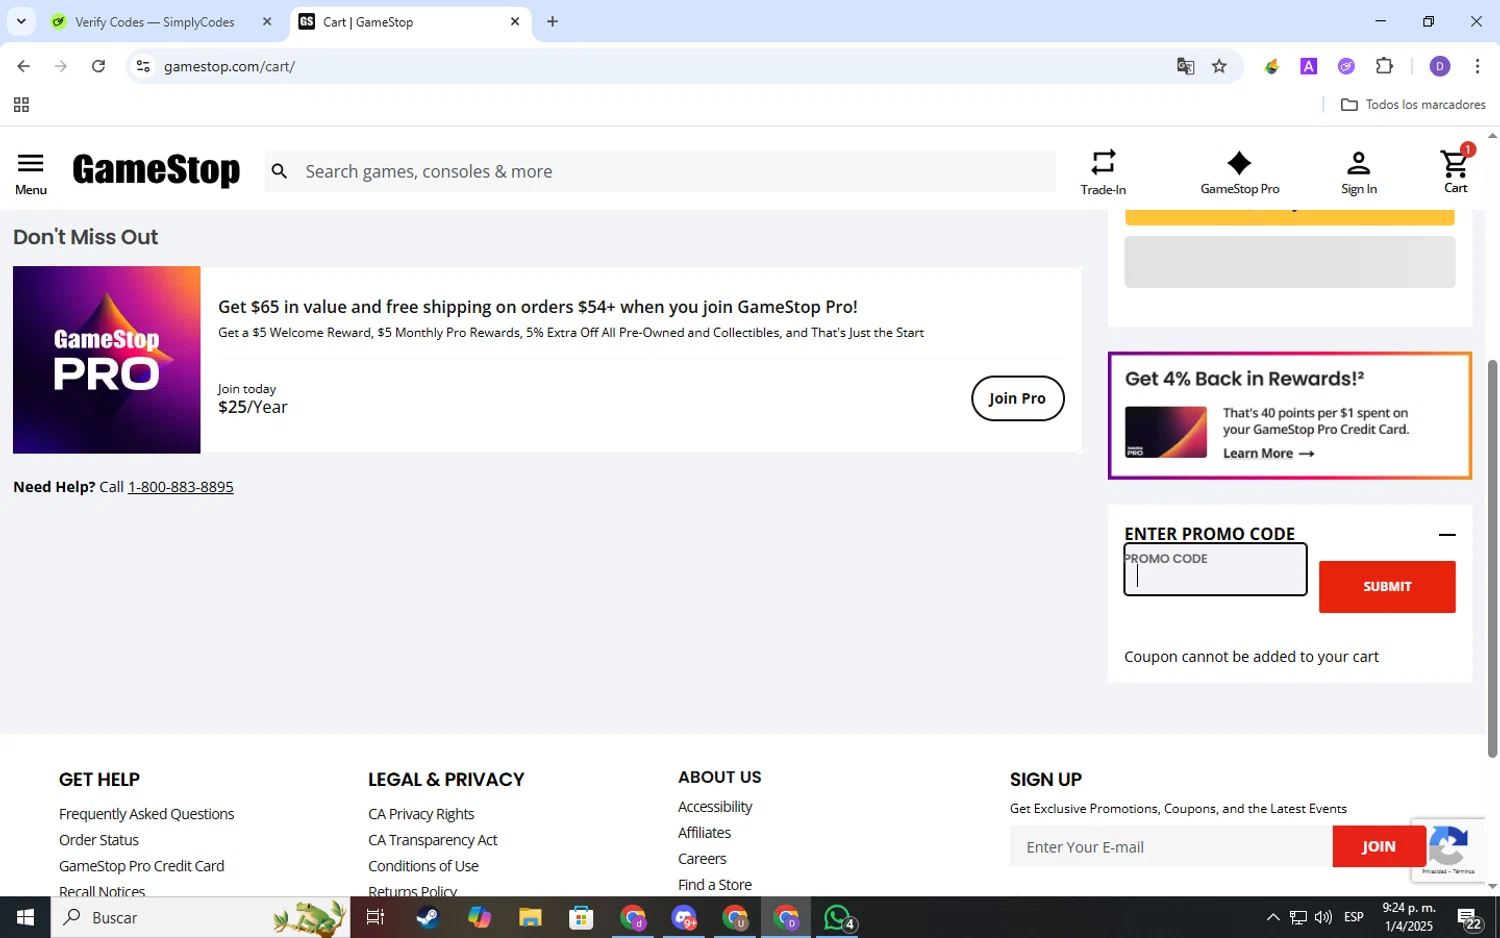Close the Verify Codes tab
The width and height of the screenshot is (1500, 938).
tap(267, 21)
